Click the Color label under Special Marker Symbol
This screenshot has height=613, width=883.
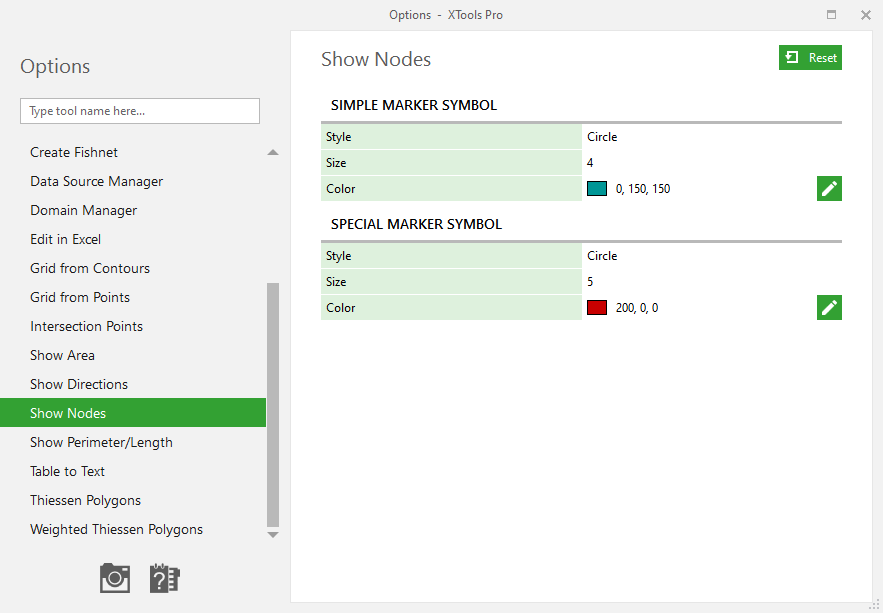[x=341, y=307]
